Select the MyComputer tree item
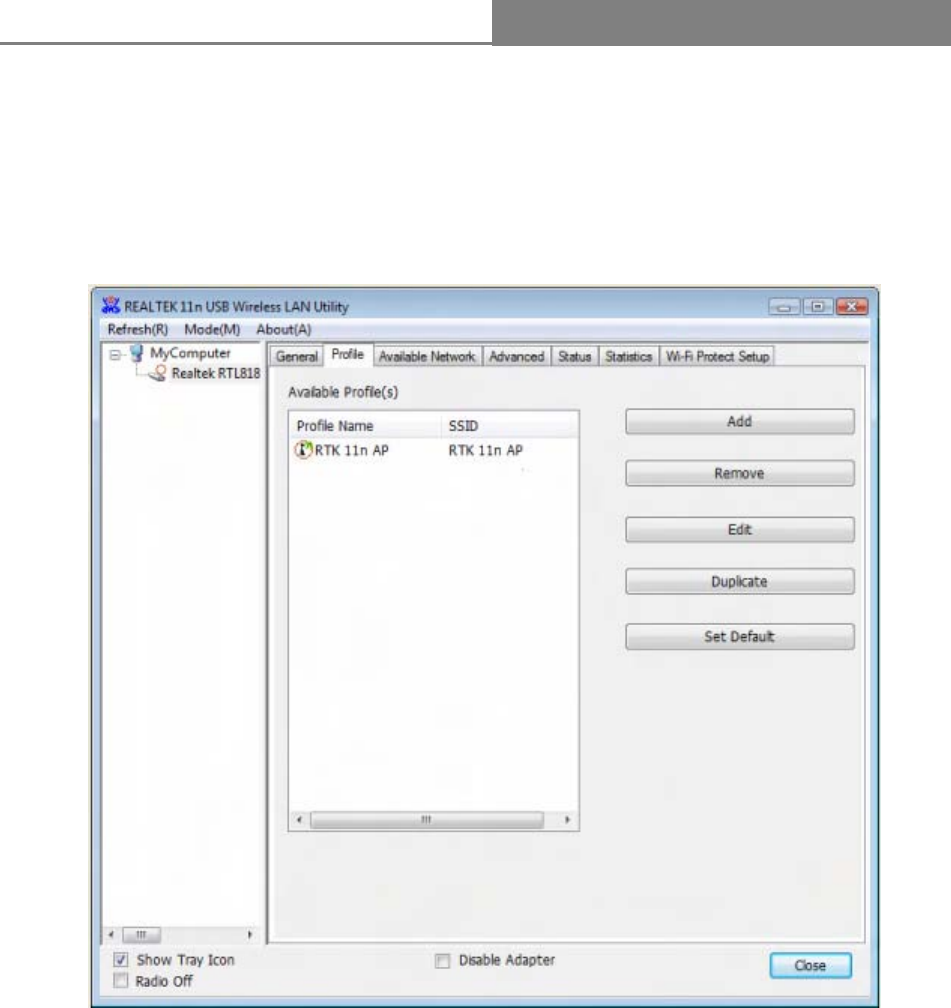 click(190, 353)
